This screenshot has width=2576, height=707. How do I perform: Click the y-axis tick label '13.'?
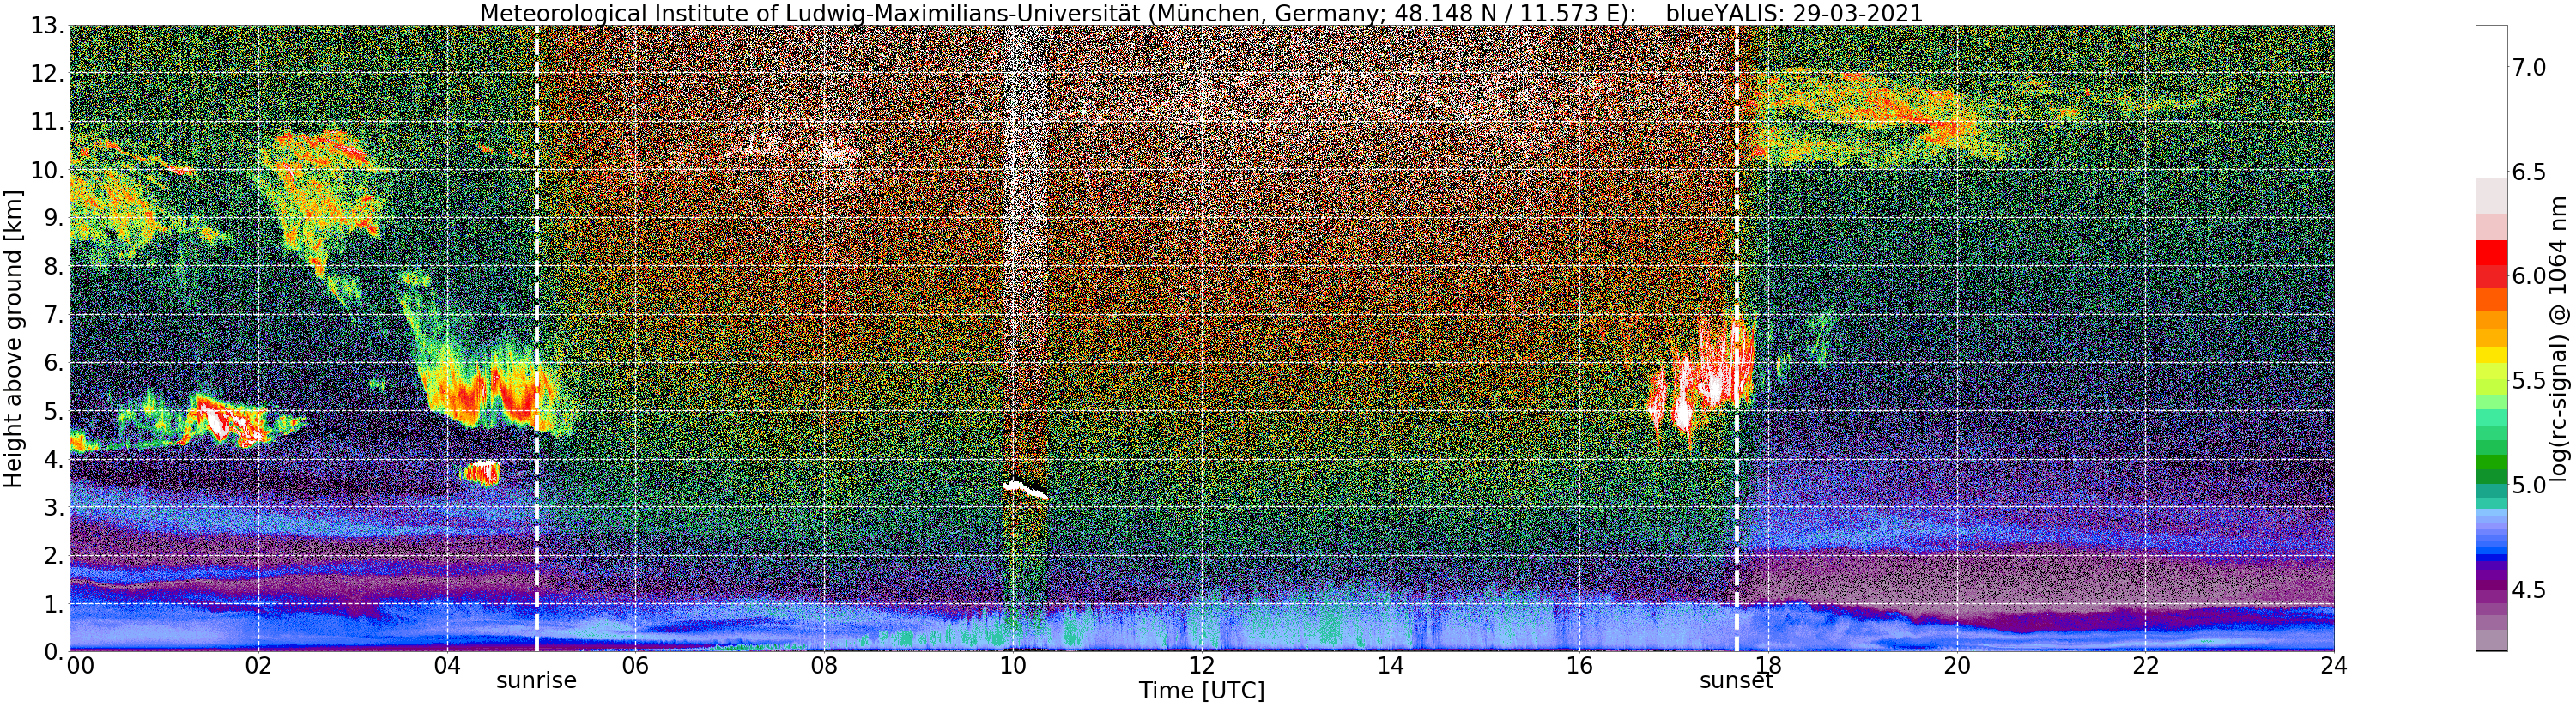[47, 26]
